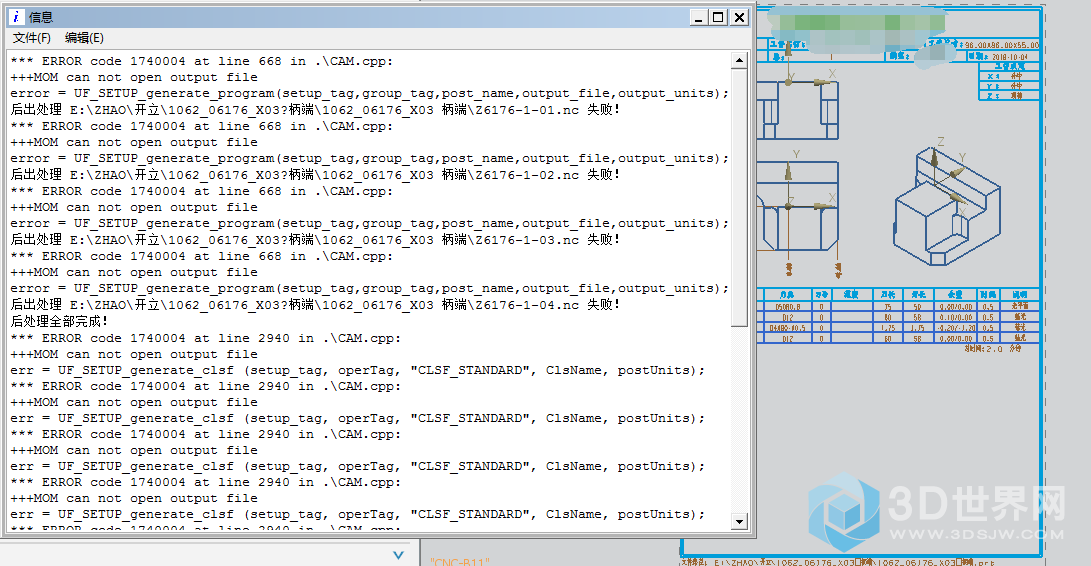Image resolution: width=1091 pixels, height=566 pixels.
Task: Click the D50R0.8 tool cell in drawing table
Action: click(x=787, y=306)
